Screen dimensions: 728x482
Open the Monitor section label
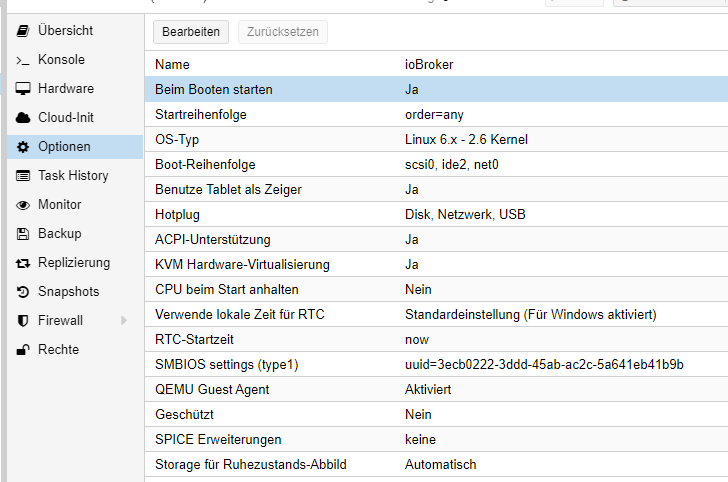59,204
